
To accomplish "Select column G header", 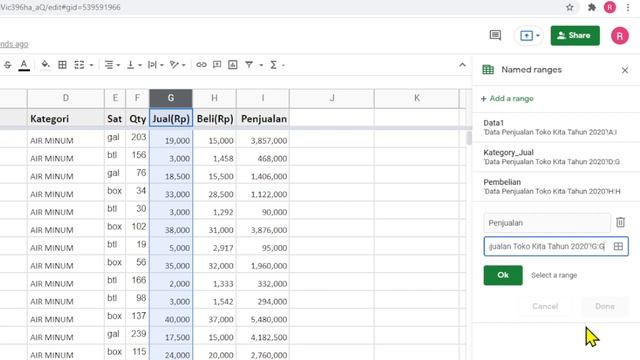I will point(171,98).
